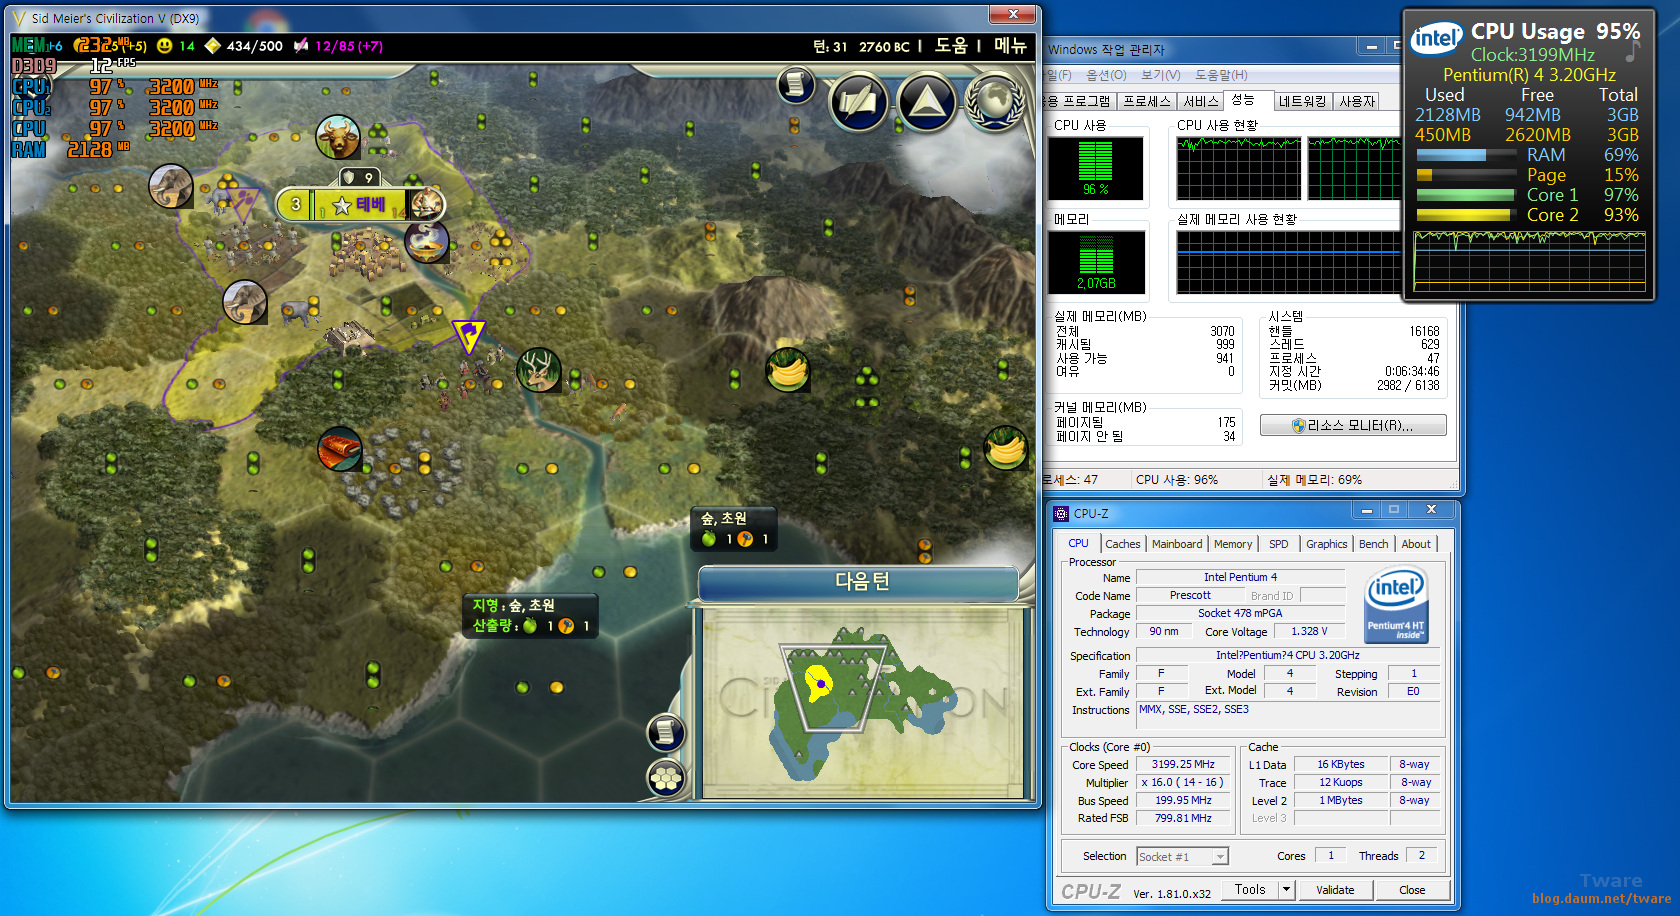Click the Close button in CPU-Z
This screenshot has width=1680, height=916.
pyautogui.click(x=1412, y=890)
